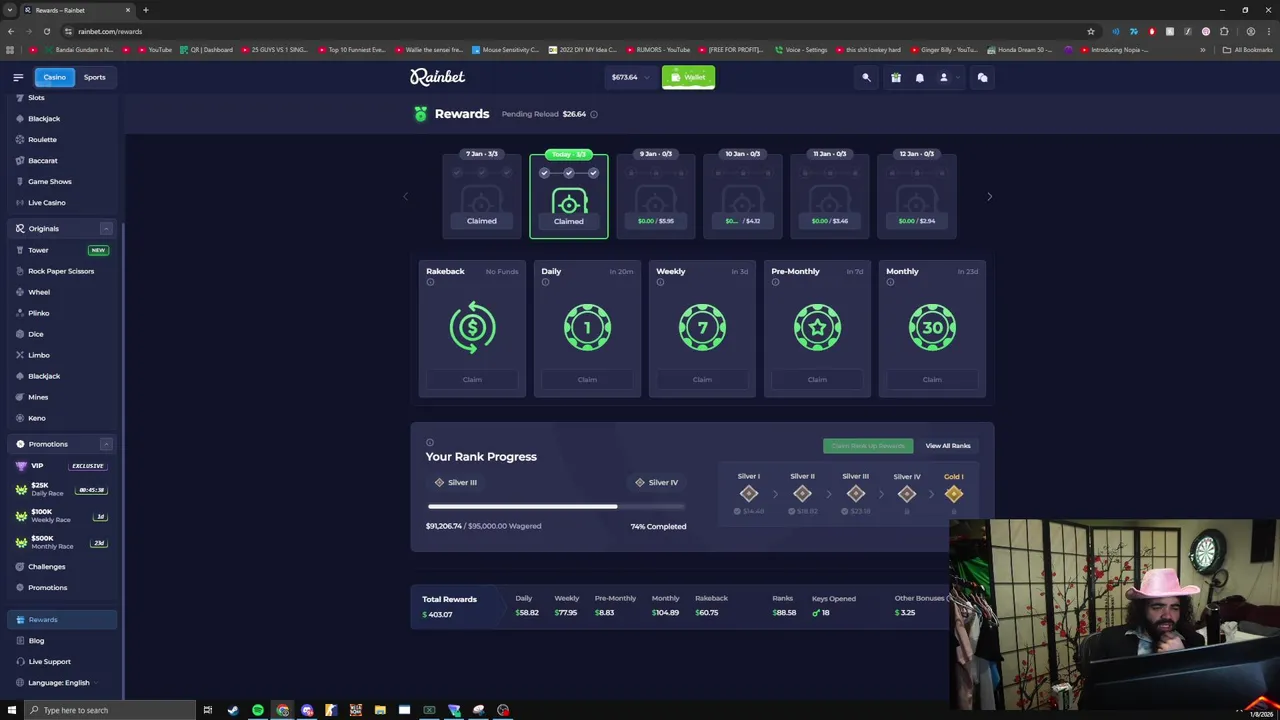The width and height of the screenshot is (1280, 720).
Task: Switch to the Casino tab
Action: [x=54, y=77]
